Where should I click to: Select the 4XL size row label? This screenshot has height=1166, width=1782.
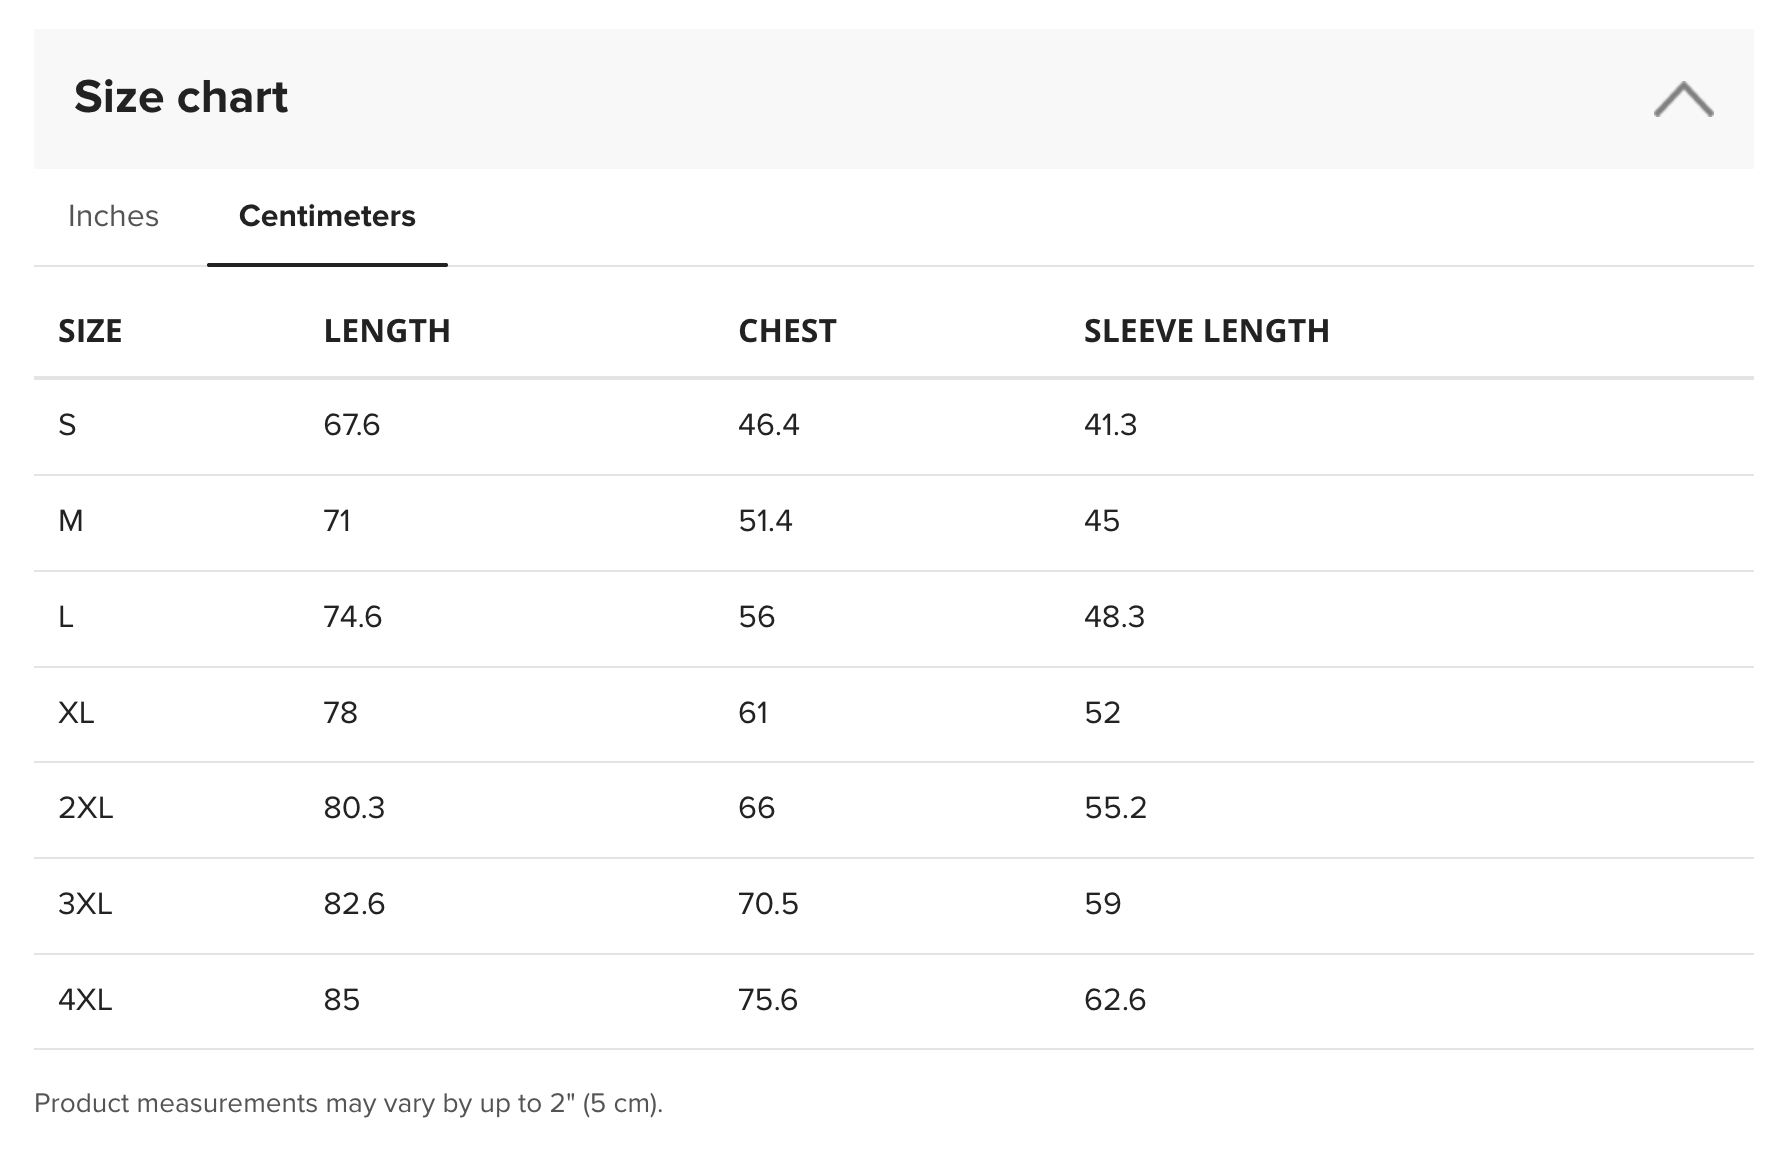point(85,1000)
